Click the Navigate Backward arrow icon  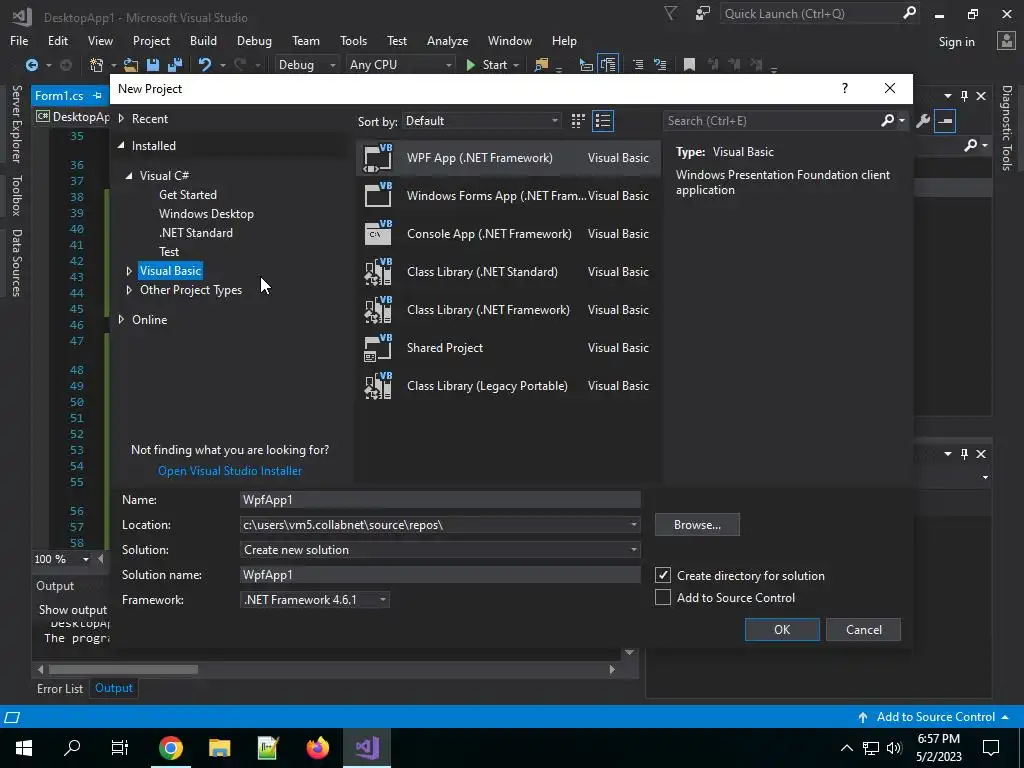[31, 65]
